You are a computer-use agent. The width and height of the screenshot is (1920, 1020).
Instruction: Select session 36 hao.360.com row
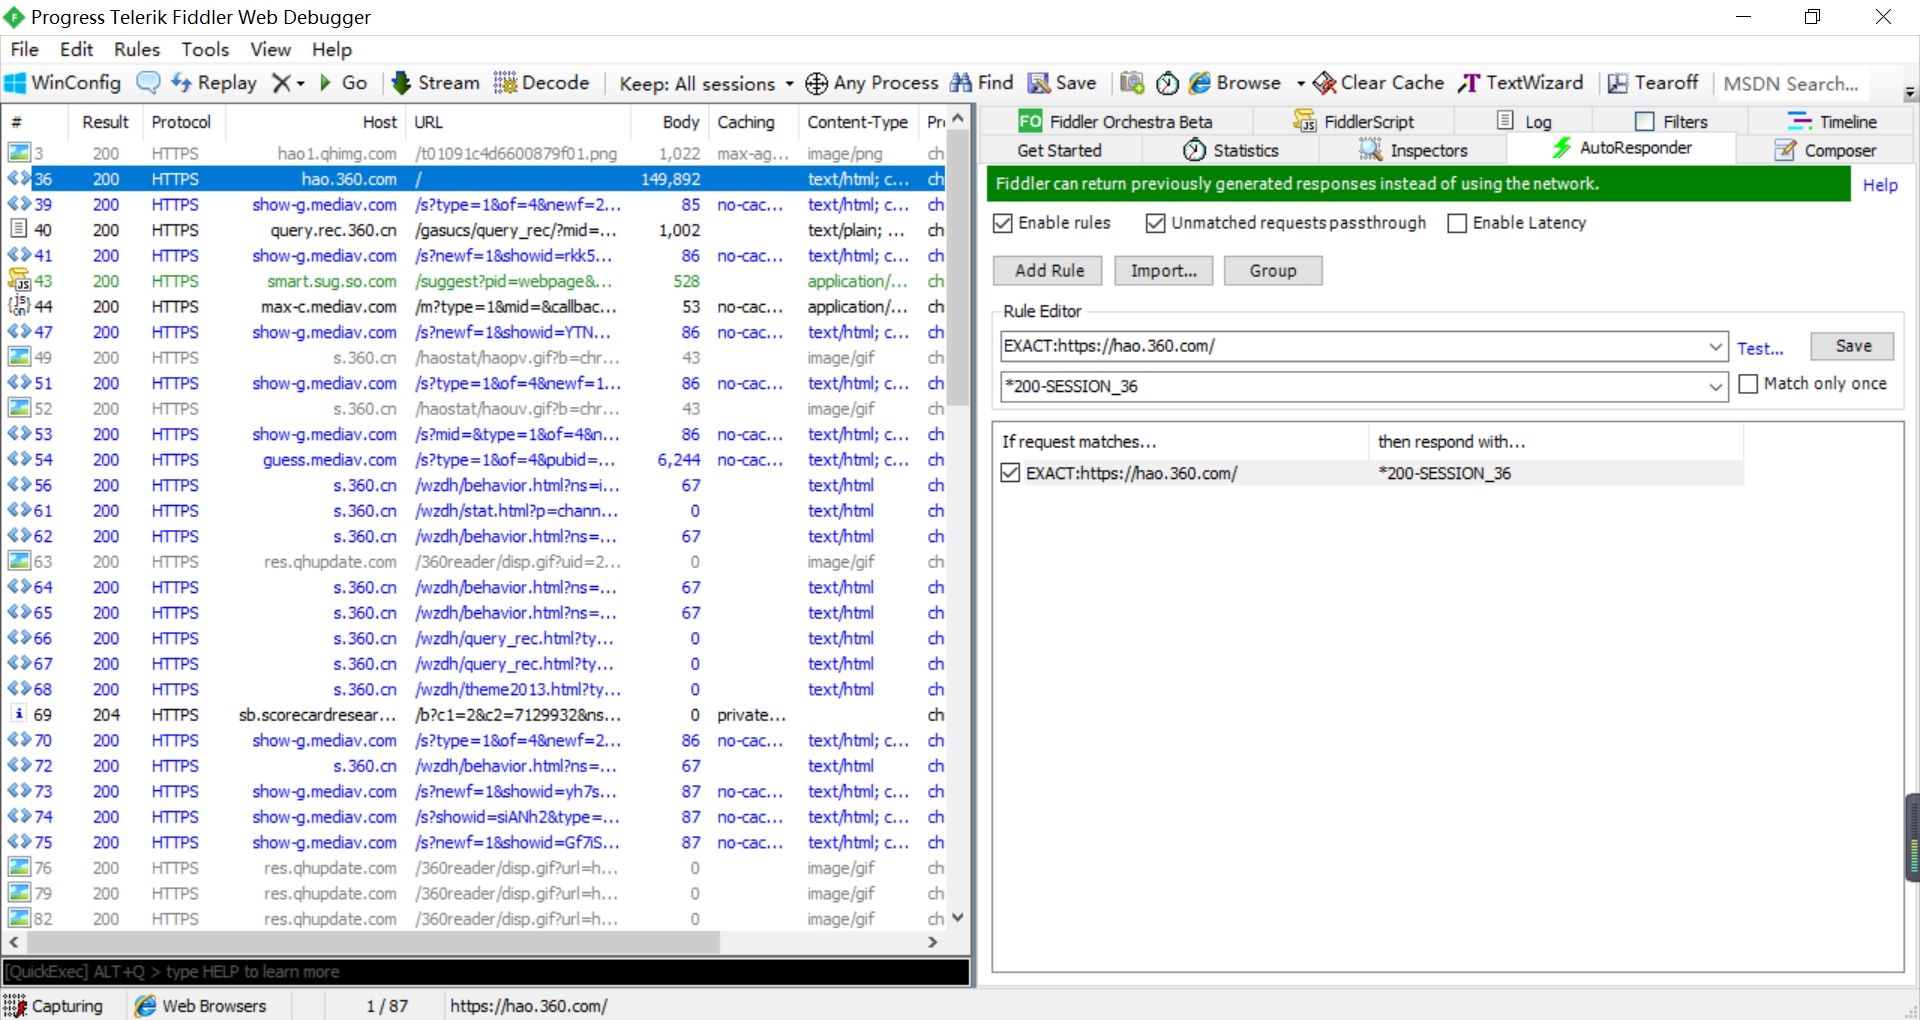[x=475, y=179]
